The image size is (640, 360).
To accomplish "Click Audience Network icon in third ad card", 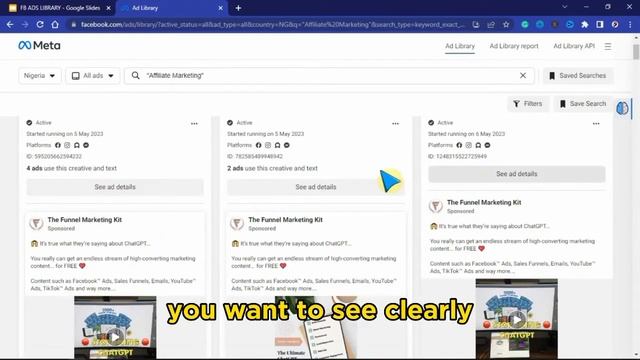I will 478,145.
